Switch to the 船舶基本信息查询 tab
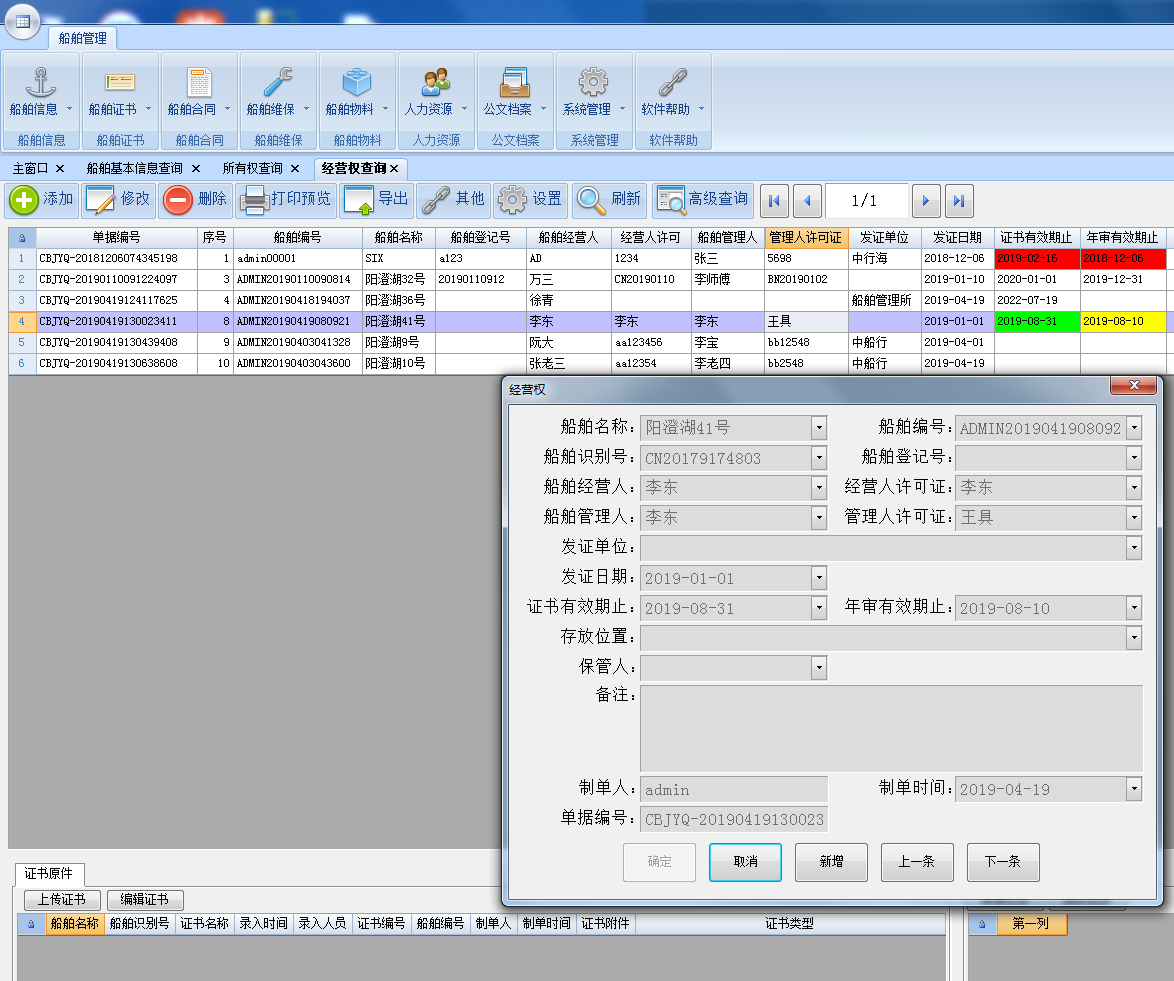Viewport: 1174px width, 981px height. 135,168
